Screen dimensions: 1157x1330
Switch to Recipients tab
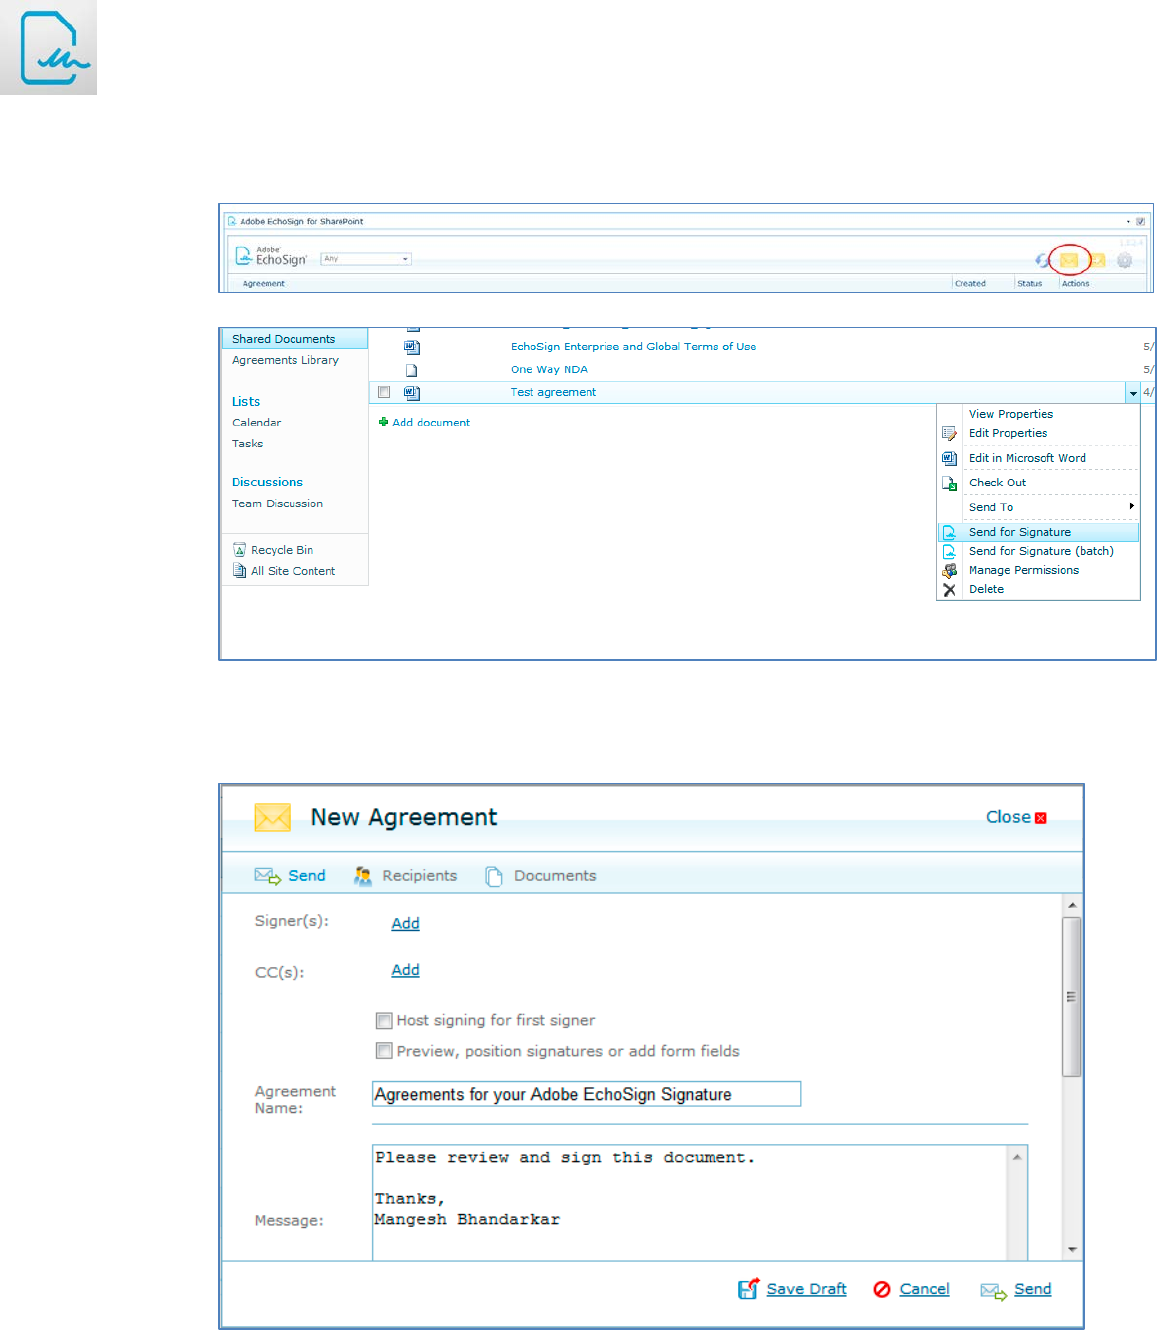point(405,876)
